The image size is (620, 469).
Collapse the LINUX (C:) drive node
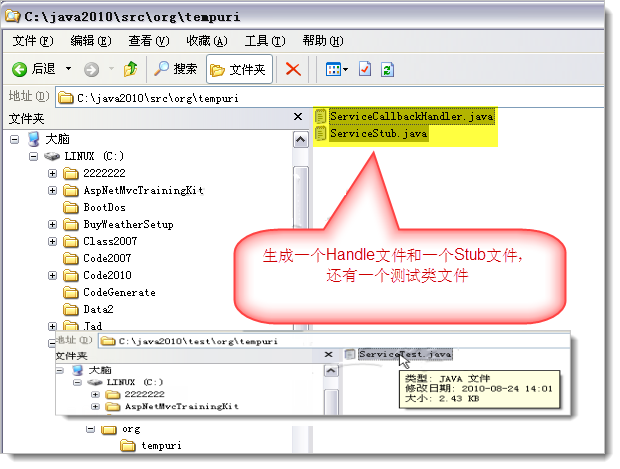[33, 156]
